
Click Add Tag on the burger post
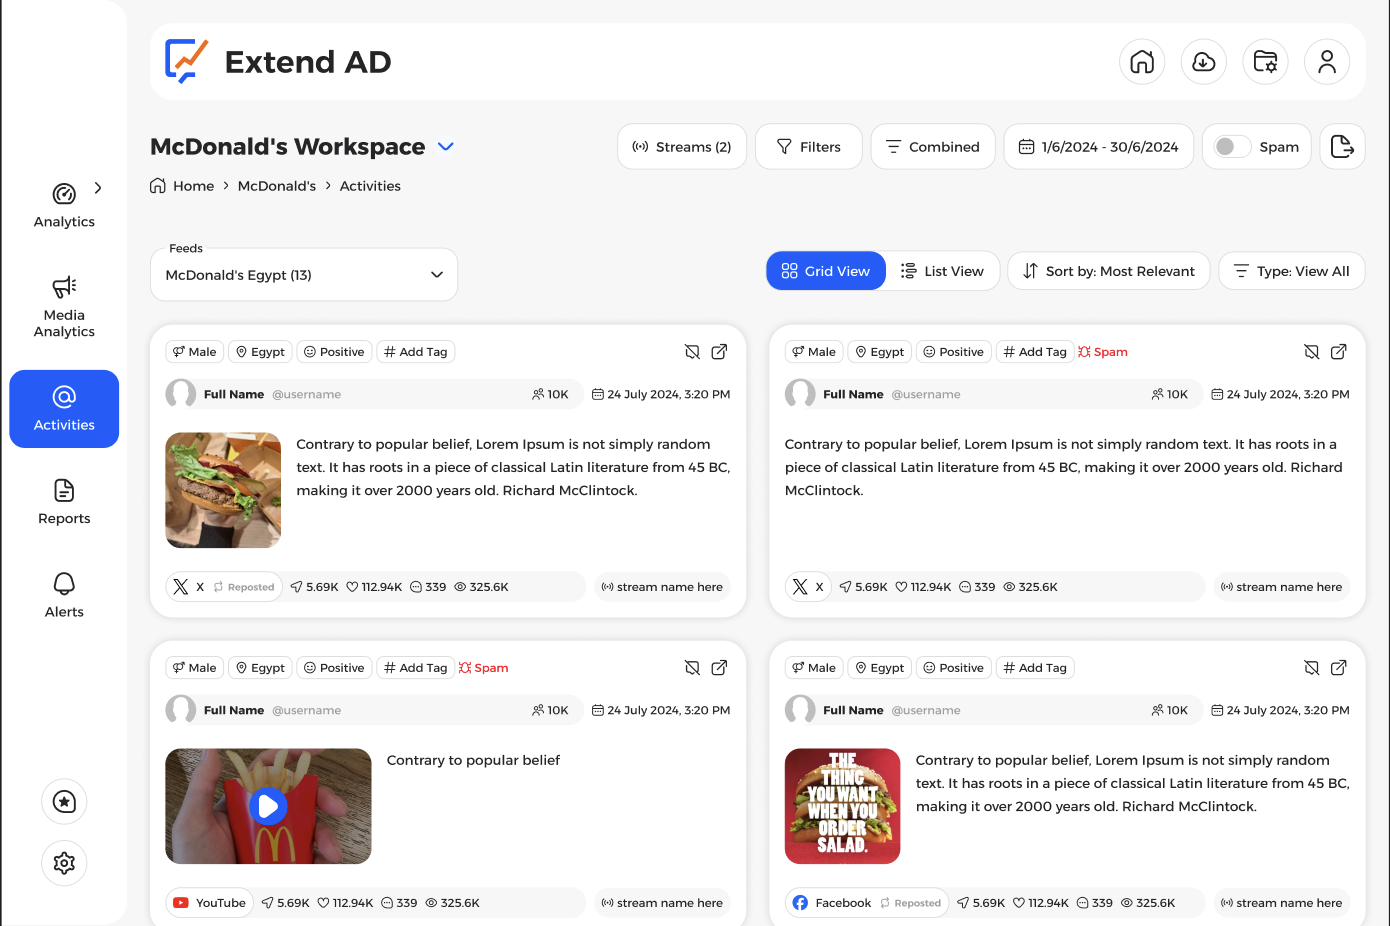(x=416, y=352)
